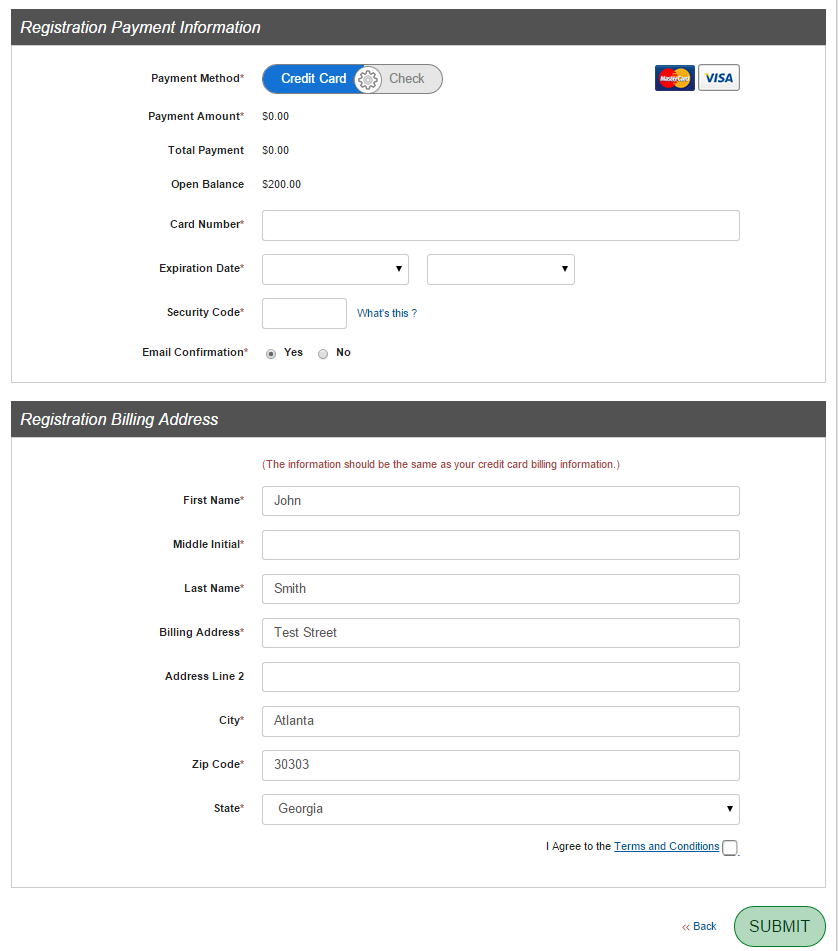Image resolution: width=838 pixels, height=951 pixels.
Task: Go back using the Back link
Action: coord(700,927)
